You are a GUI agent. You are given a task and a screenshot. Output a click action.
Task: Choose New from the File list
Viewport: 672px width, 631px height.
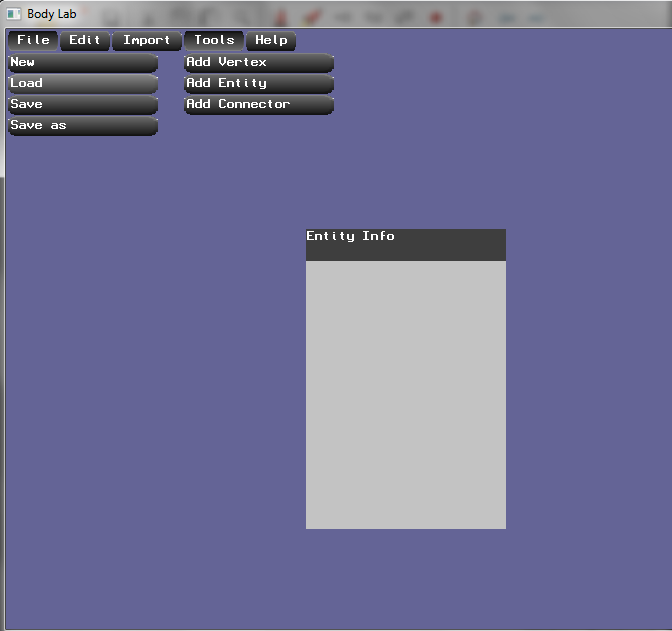pos(82,63)
